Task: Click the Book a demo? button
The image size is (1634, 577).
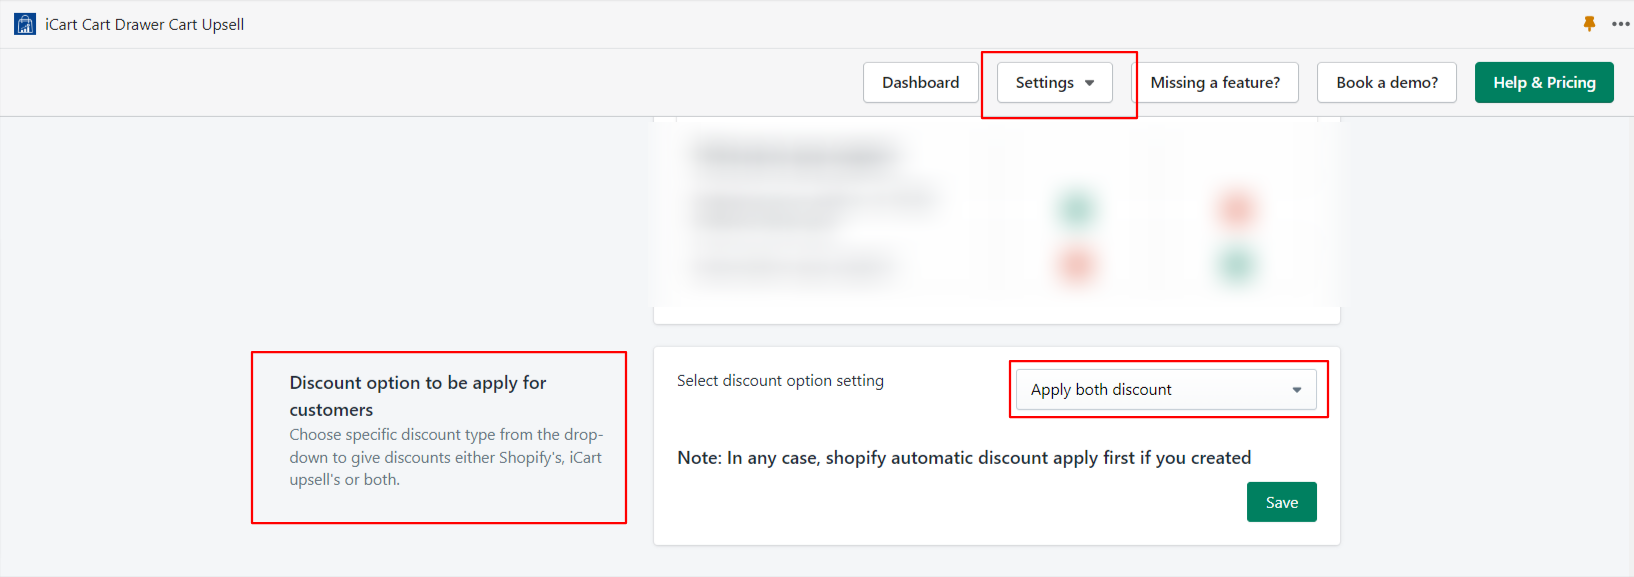Action: coord(1387,82)
